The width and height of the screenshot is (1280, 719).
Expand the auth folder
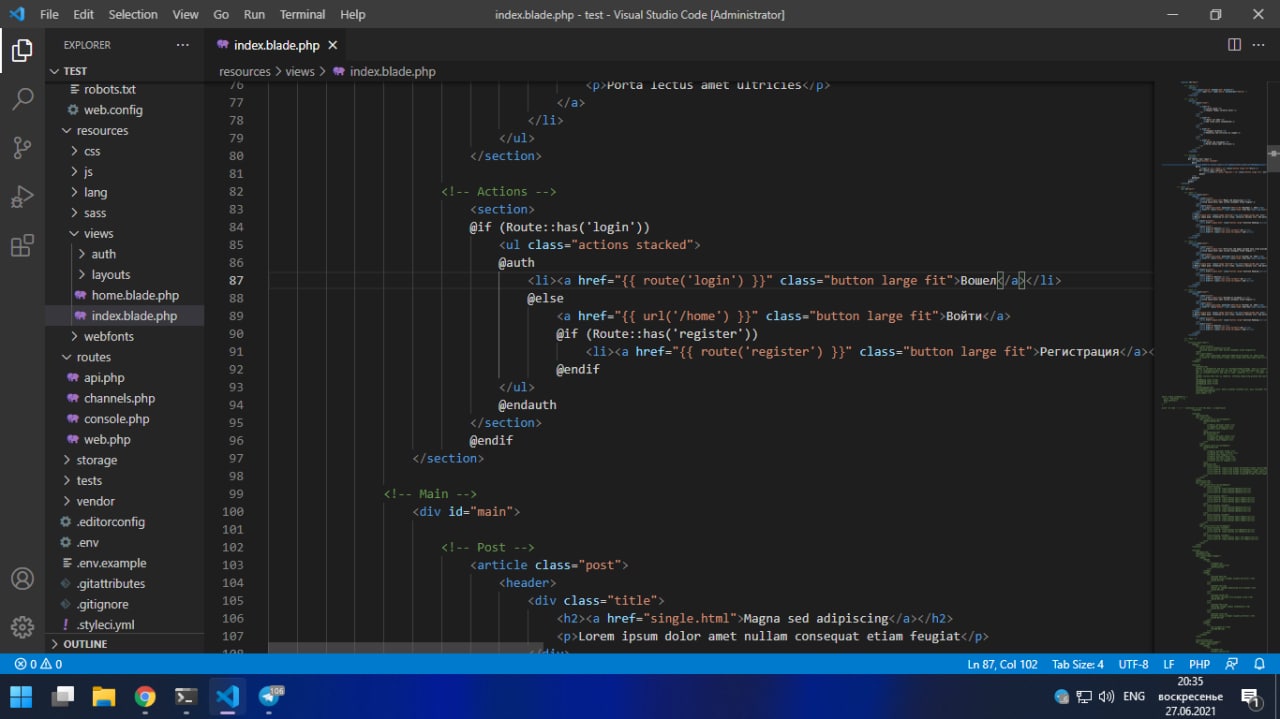click(103, 254)
